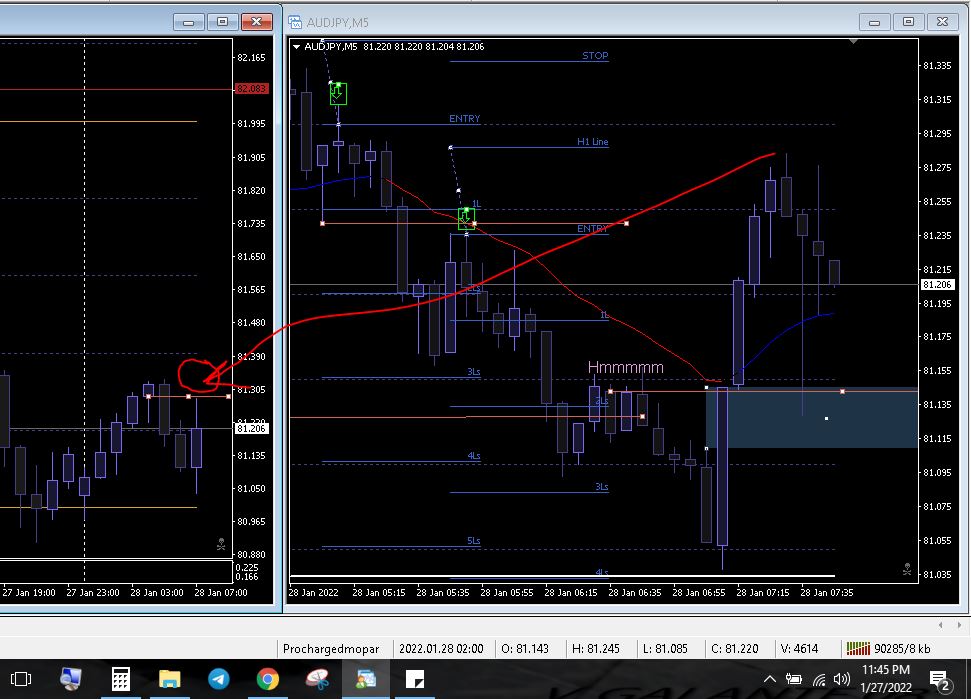Click the O: 81.143 open price field
The image size is (971, 699).
[x=525, y=649]
